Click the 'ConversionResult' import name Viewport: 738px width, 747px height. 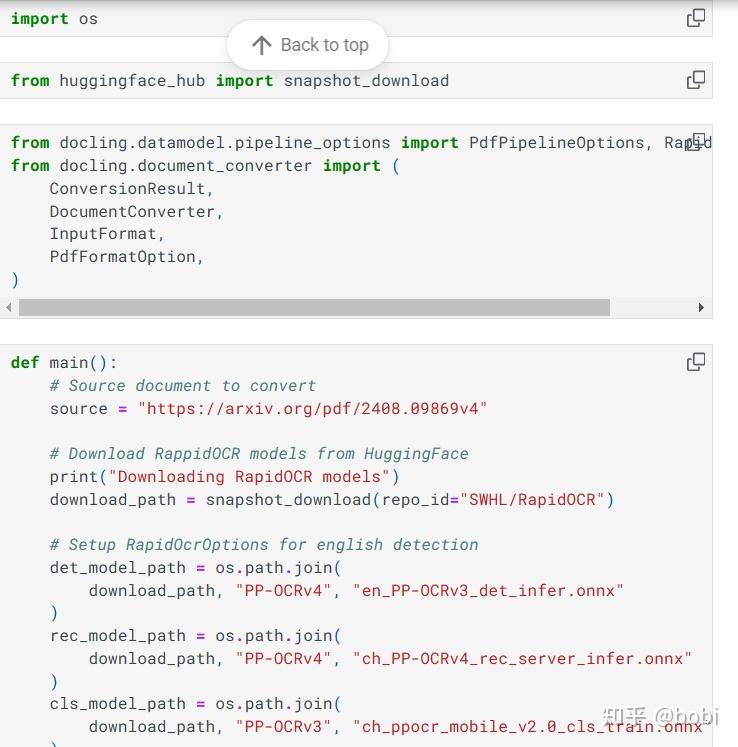click(127, 189)
